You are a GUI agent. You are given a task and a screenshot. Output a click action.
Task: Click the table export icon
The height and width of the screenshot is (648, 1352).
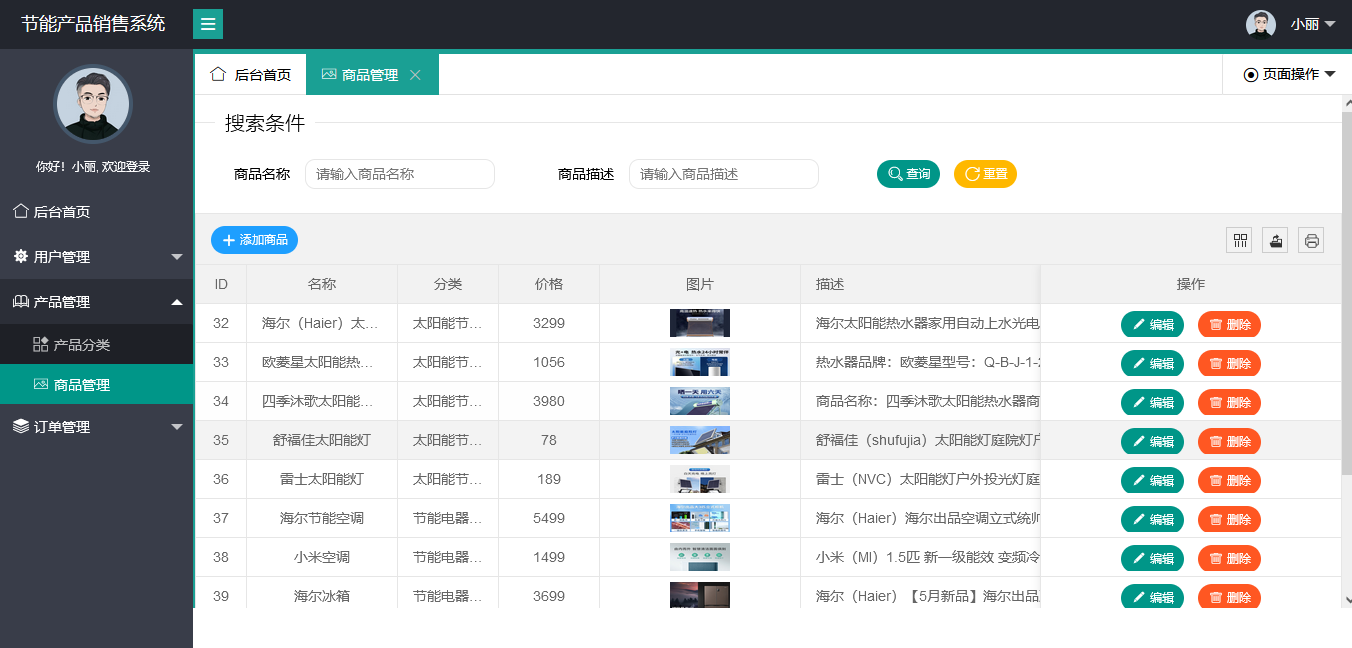[x=1275, y=240]
